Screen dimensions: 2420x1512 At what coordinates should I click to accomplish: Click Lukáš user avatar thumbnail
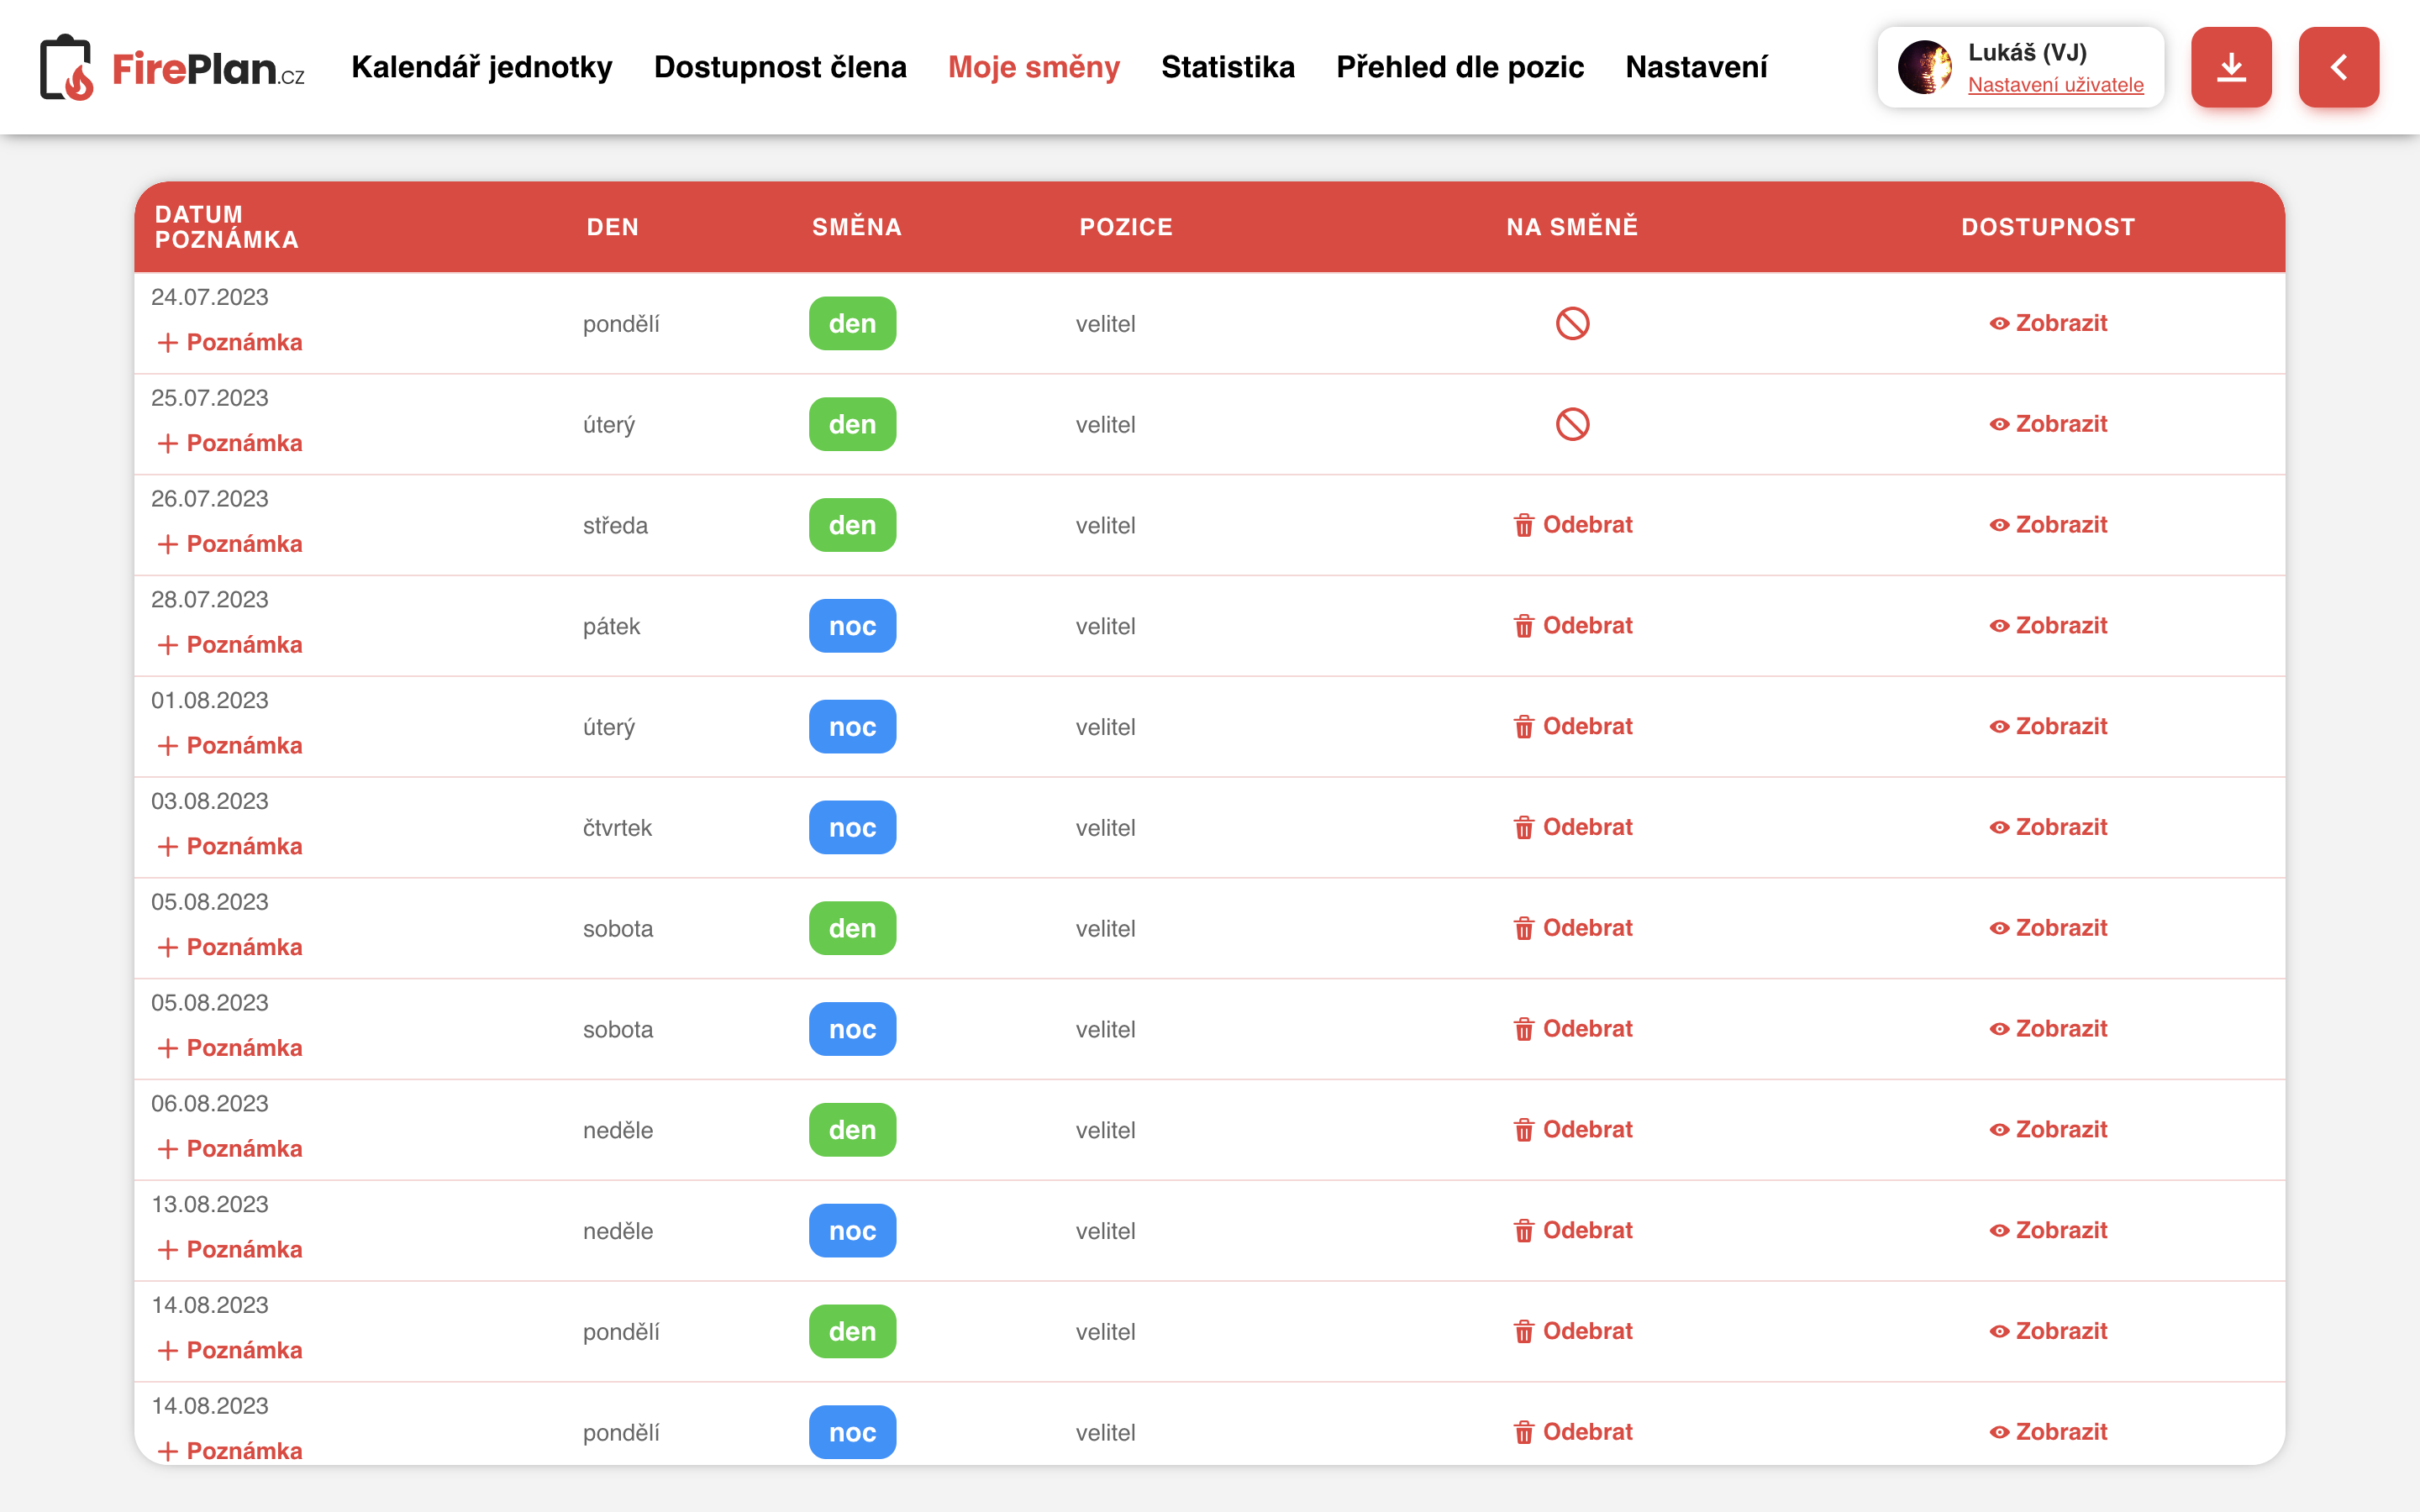[x=1924, y=67]
